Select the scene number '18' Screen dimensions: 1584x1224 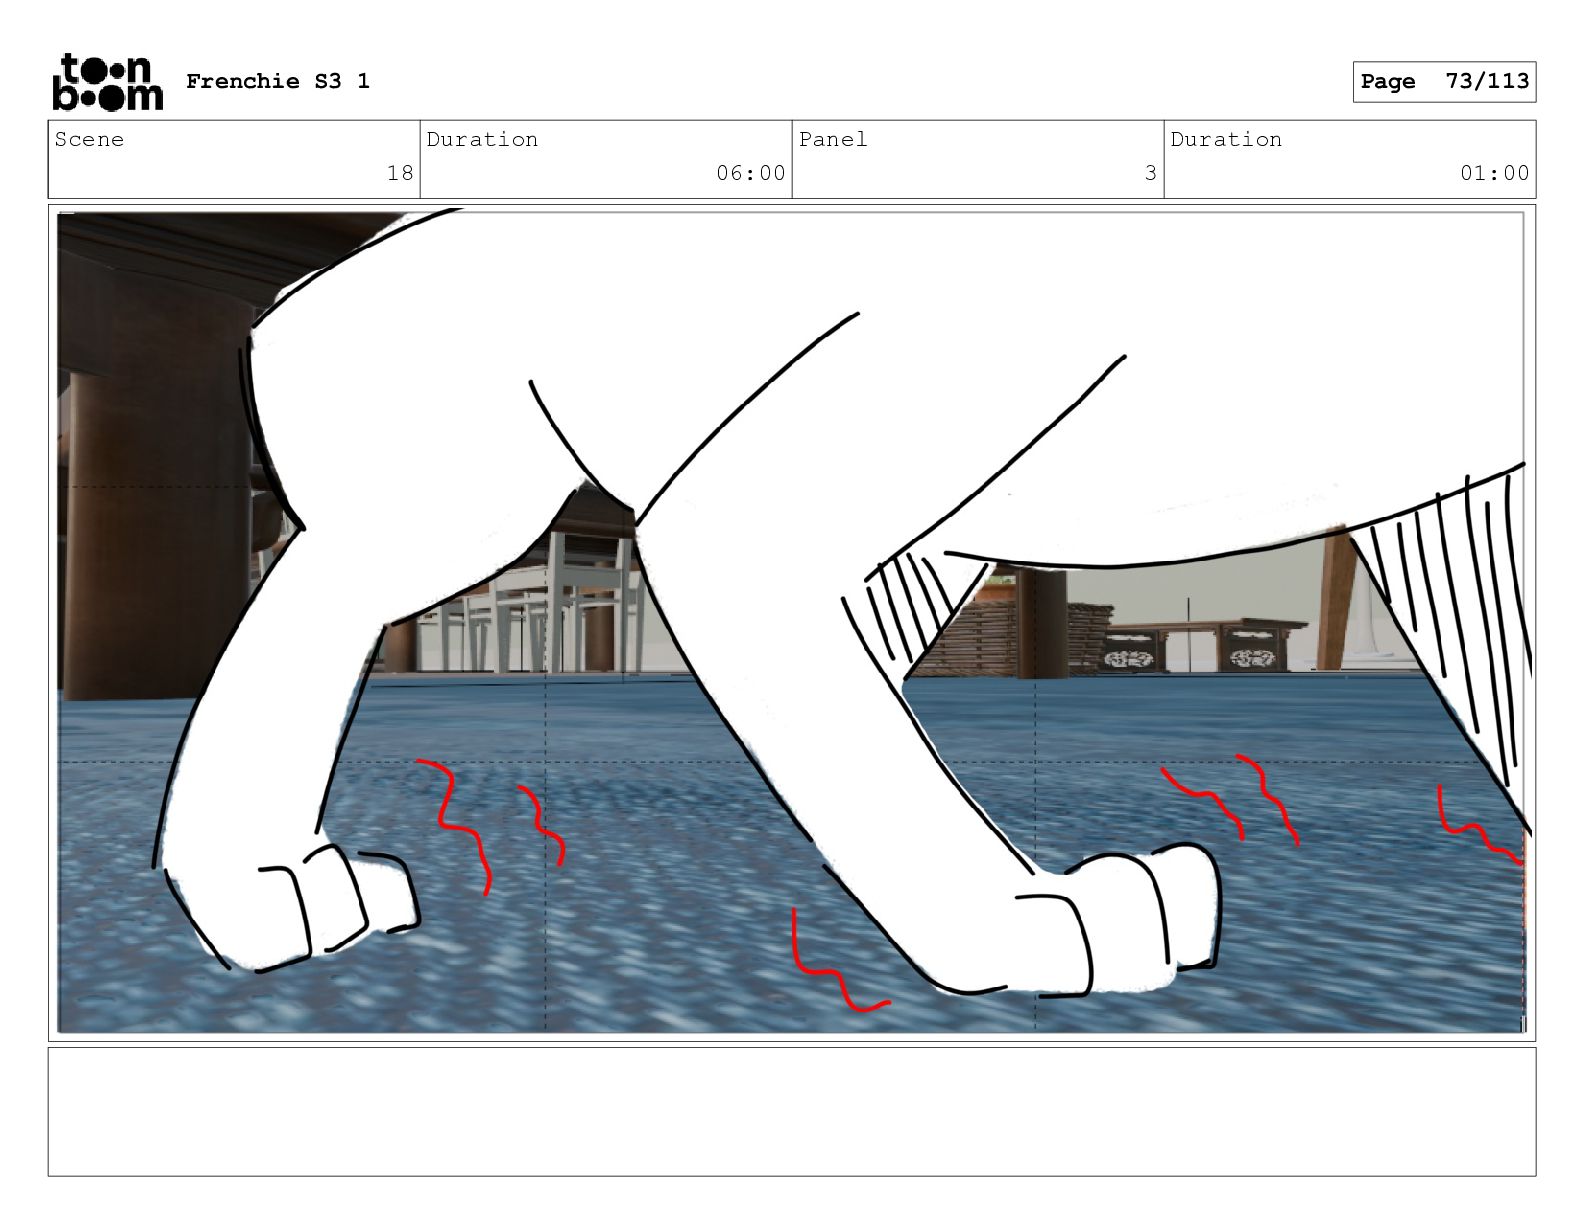[x=400, y=173]
